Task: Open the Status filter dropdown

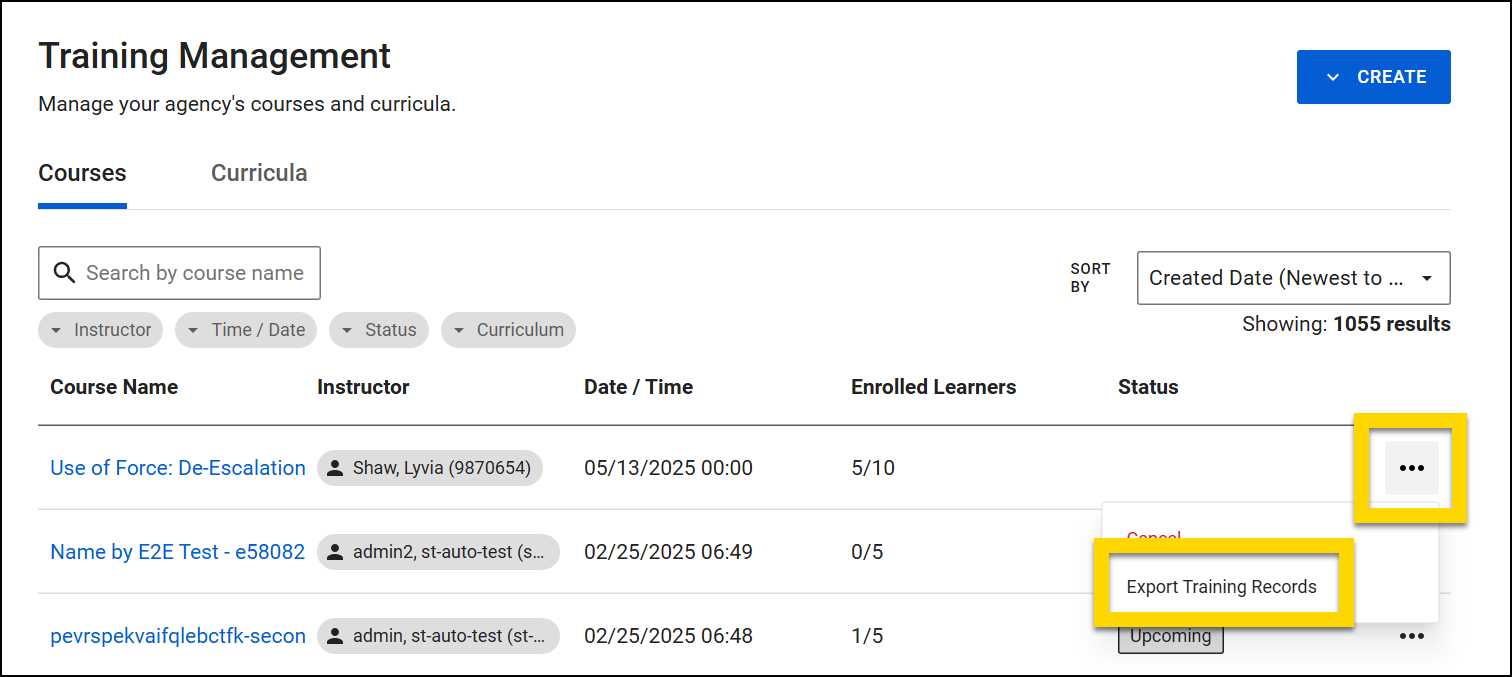Action: coord(378,329)
